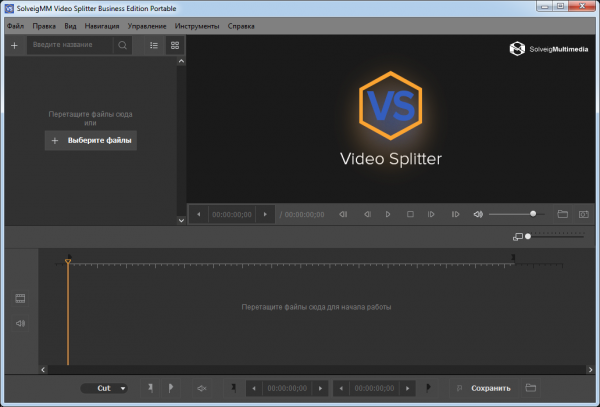Switch media list to thumbnail grid view
This screenshot has width=600, height=407.
coord(175,45)
